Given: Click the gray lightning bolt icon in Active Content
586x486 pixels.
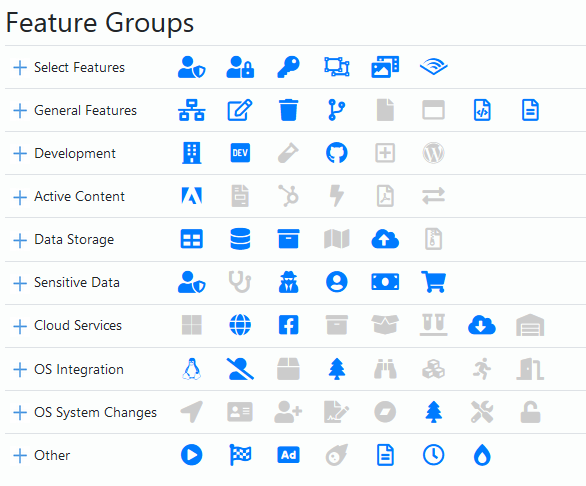Looking at the screenshot, I should 337,196.
